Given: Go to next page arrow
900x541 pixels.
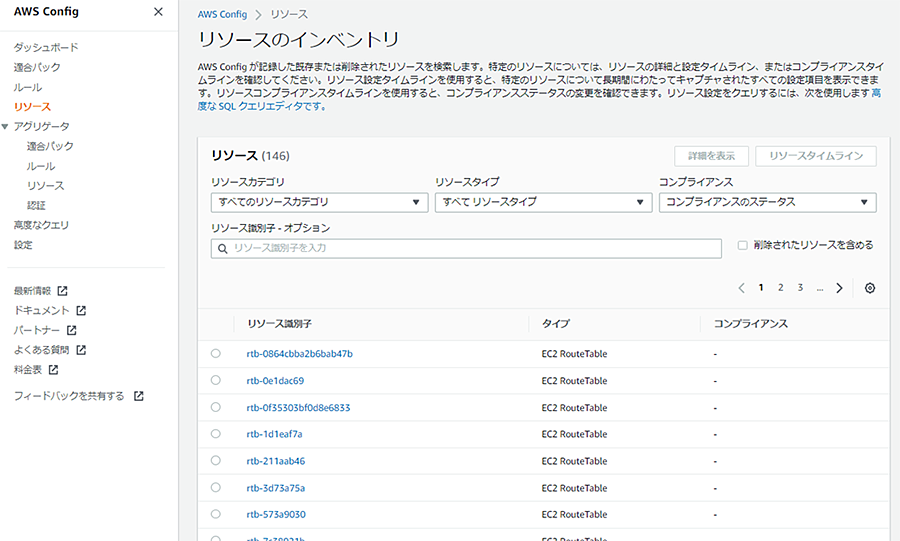Looking at the screenshot, I should tap(839, 288).
